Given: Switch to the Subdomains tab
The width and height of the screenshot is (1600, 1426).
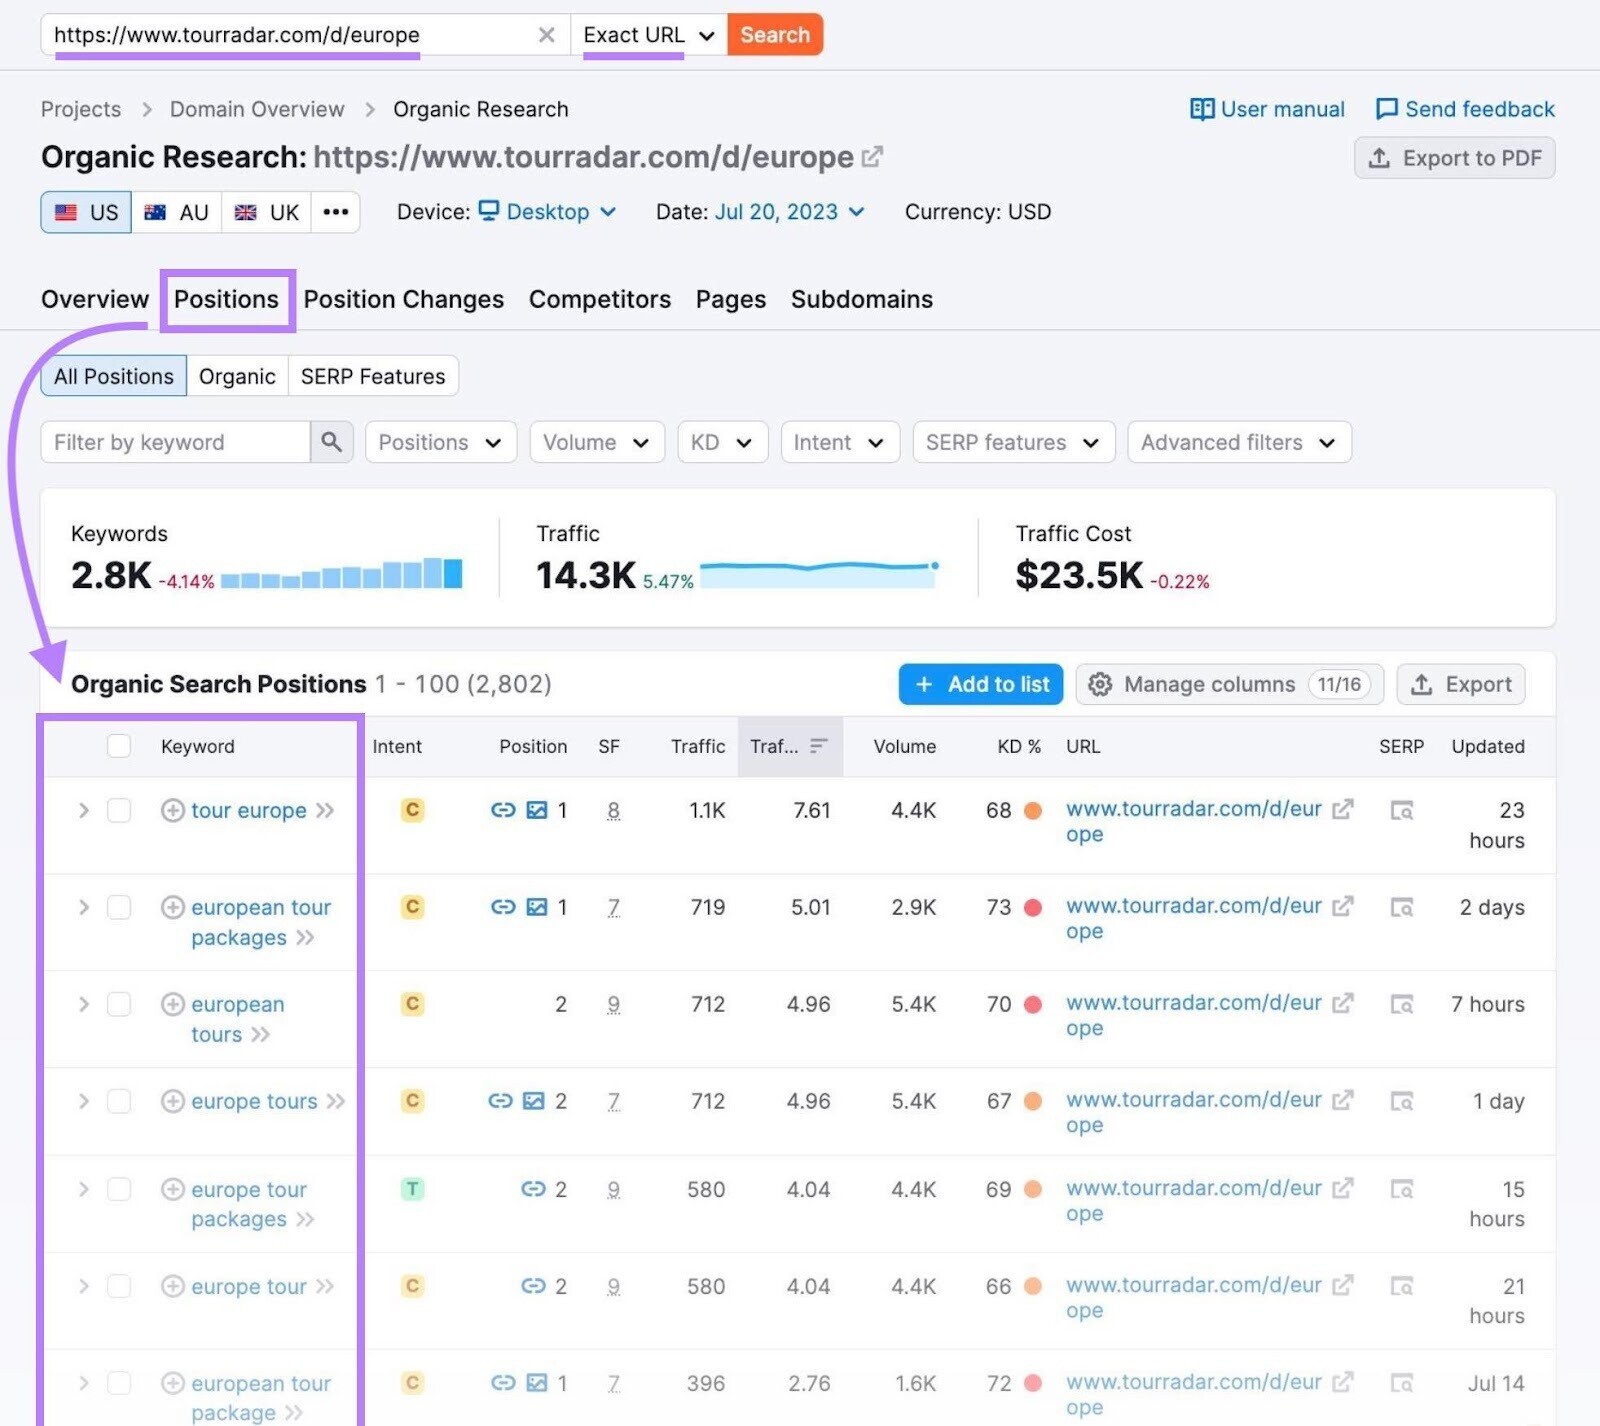Looking at the screenshot, I should click(x=862, y=299).
